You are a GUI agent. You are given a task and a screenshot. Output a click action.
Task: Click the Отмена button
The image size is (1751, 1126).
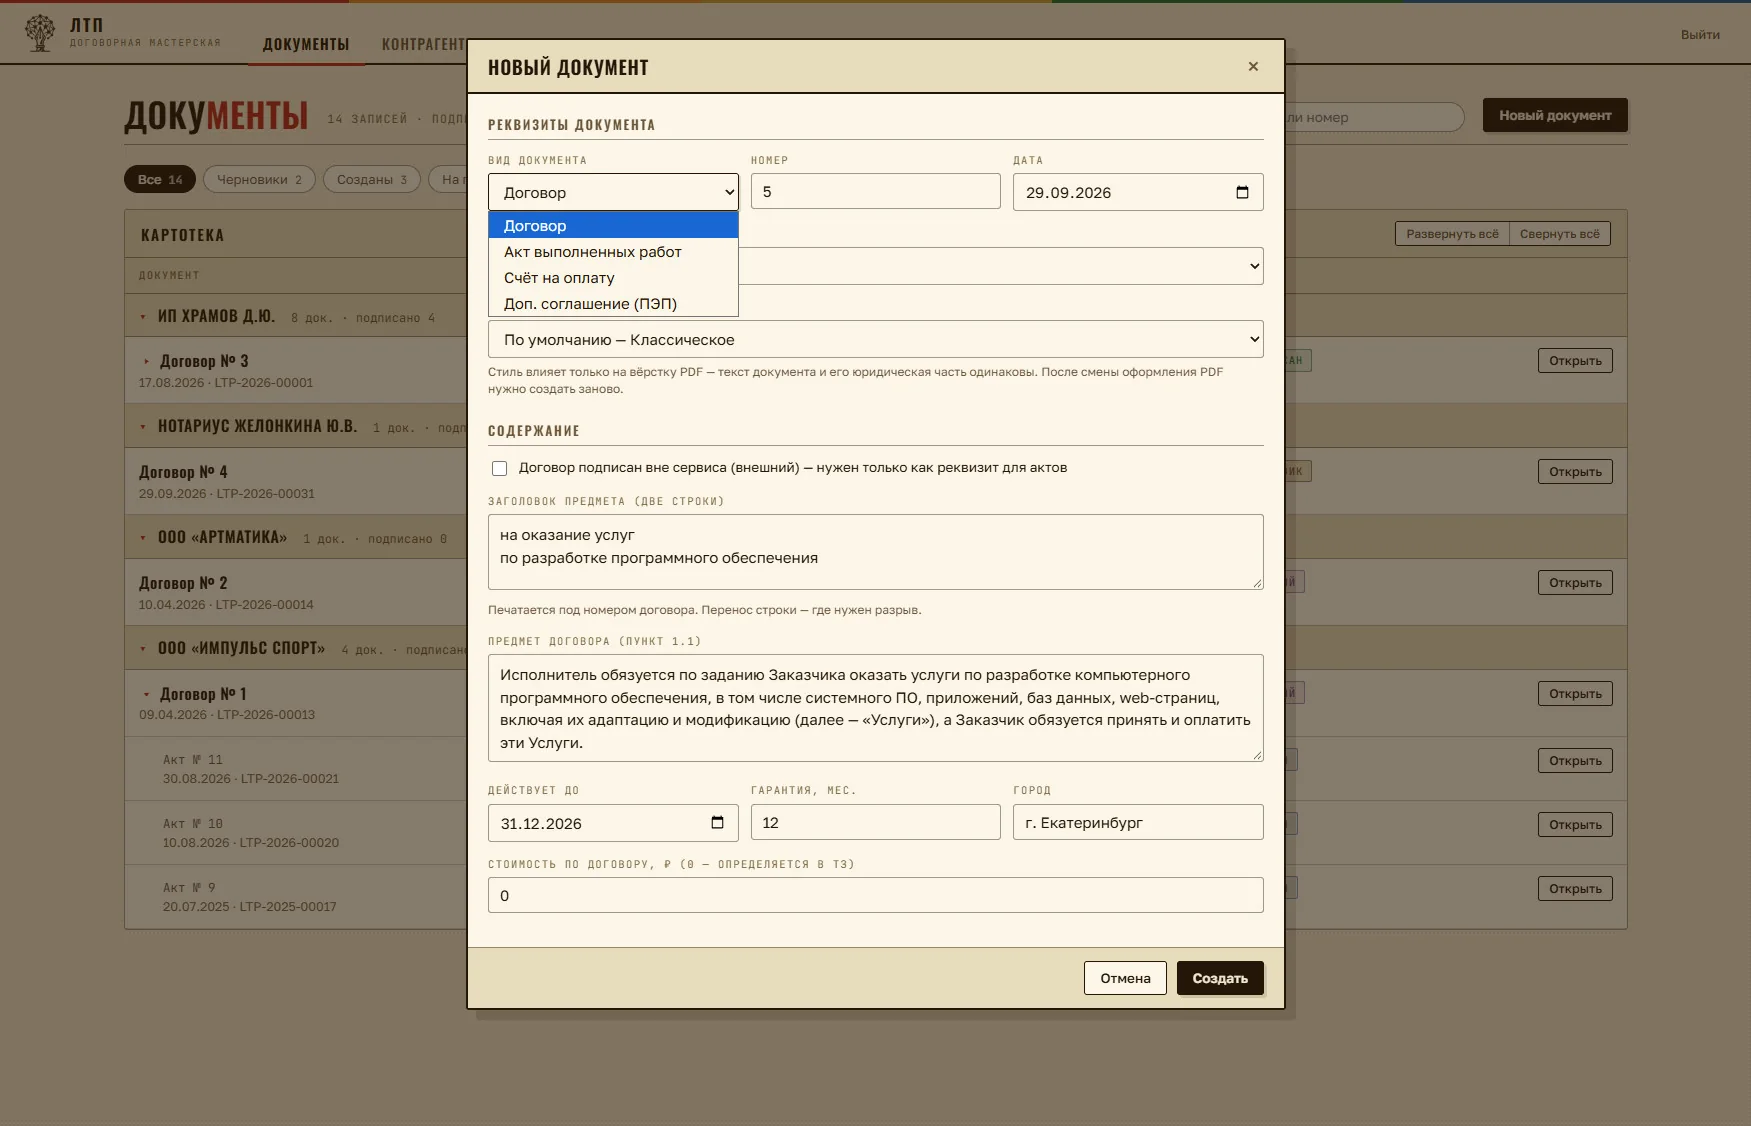coord(1125,978)
